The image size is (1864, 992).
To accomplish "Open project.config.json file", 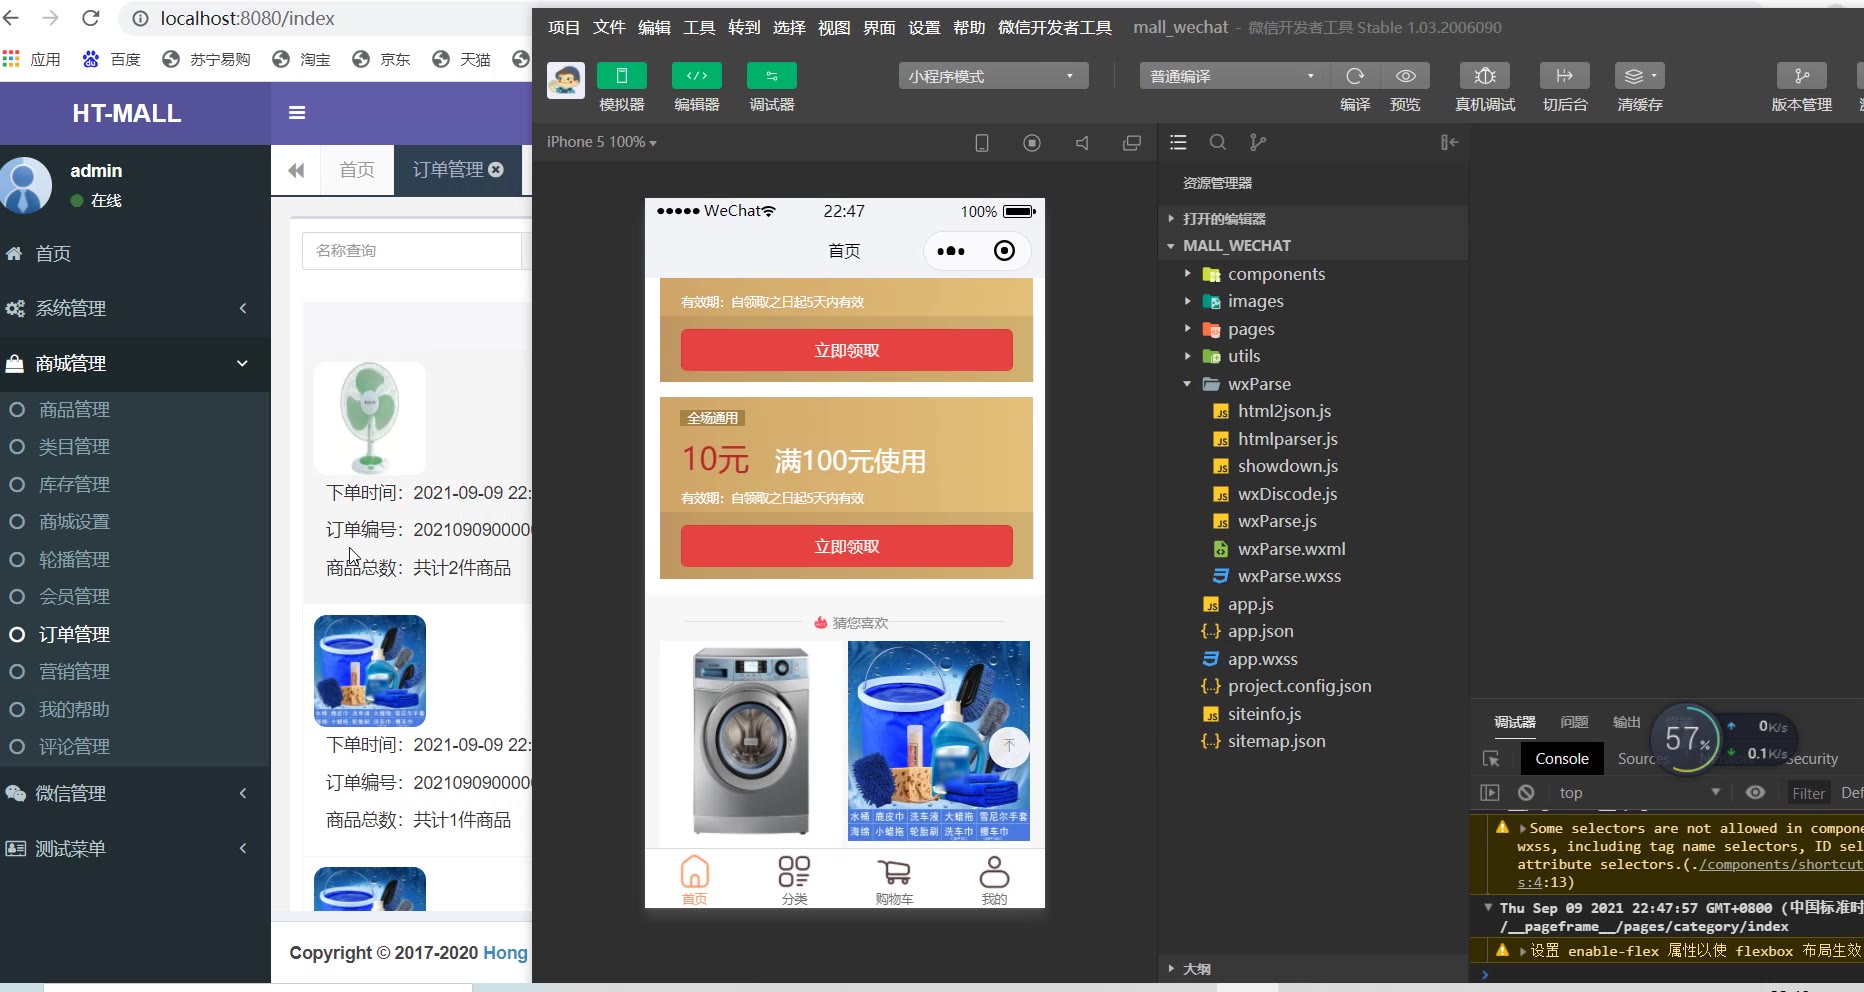I will [x=1299, y=686].
